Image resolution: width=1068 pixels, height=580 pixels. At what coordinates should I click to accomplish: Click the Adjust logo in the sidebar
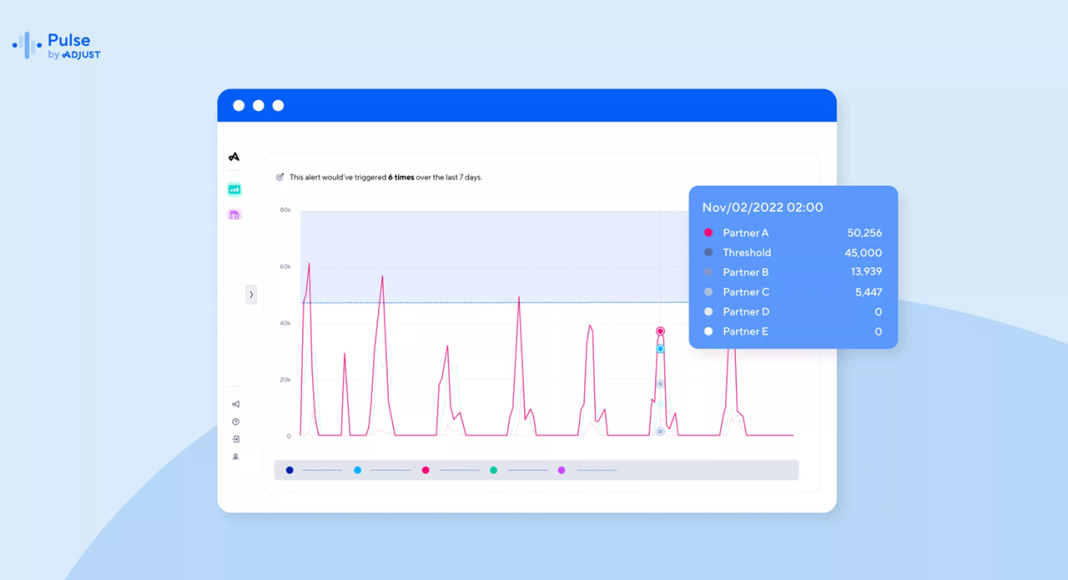[x=234, y=157]
